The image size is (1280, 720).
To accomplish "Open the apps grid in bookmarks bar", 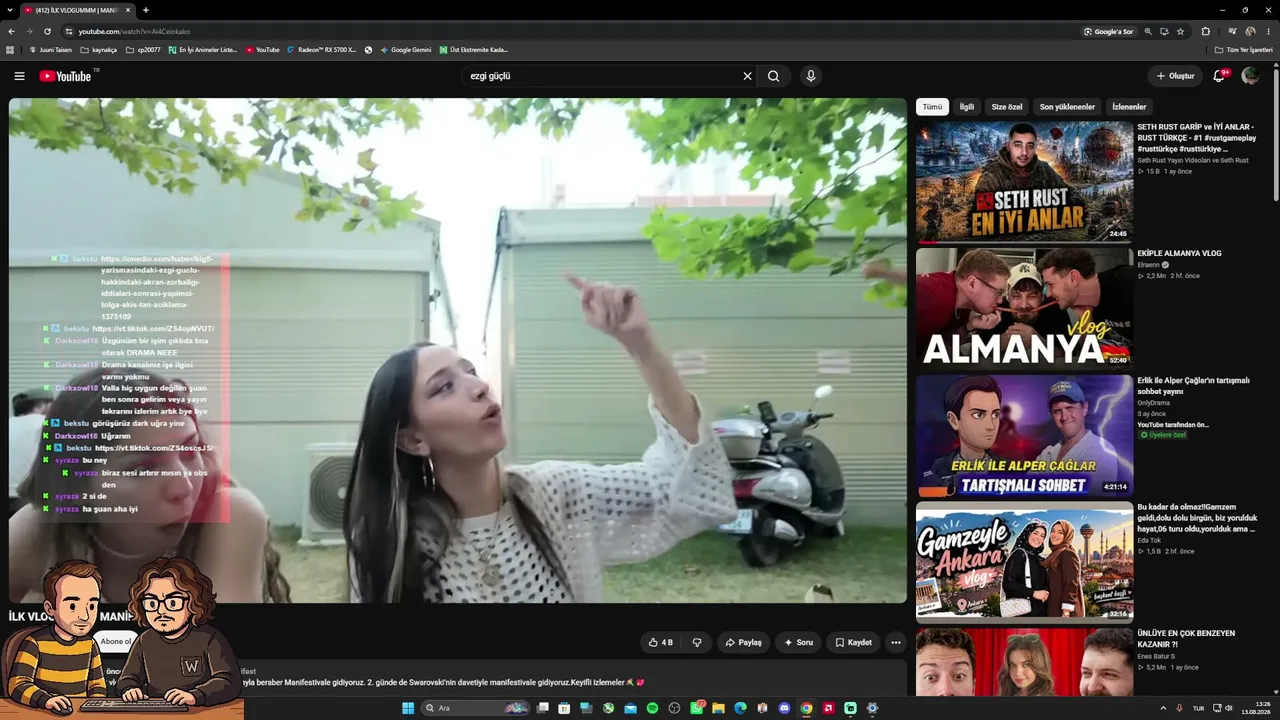I will coord(11,49).
